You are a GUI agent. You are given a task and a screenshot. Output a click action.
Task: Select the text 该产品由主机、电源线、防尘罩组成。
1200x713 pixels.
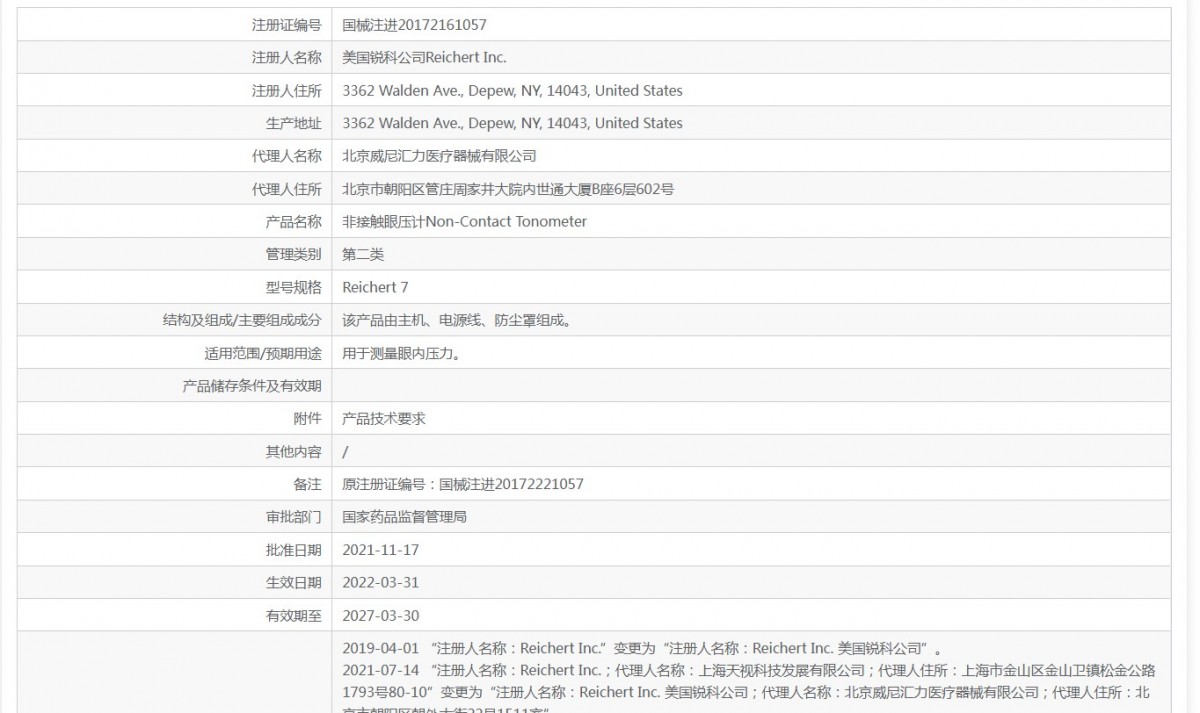click(x=460, y=321)
